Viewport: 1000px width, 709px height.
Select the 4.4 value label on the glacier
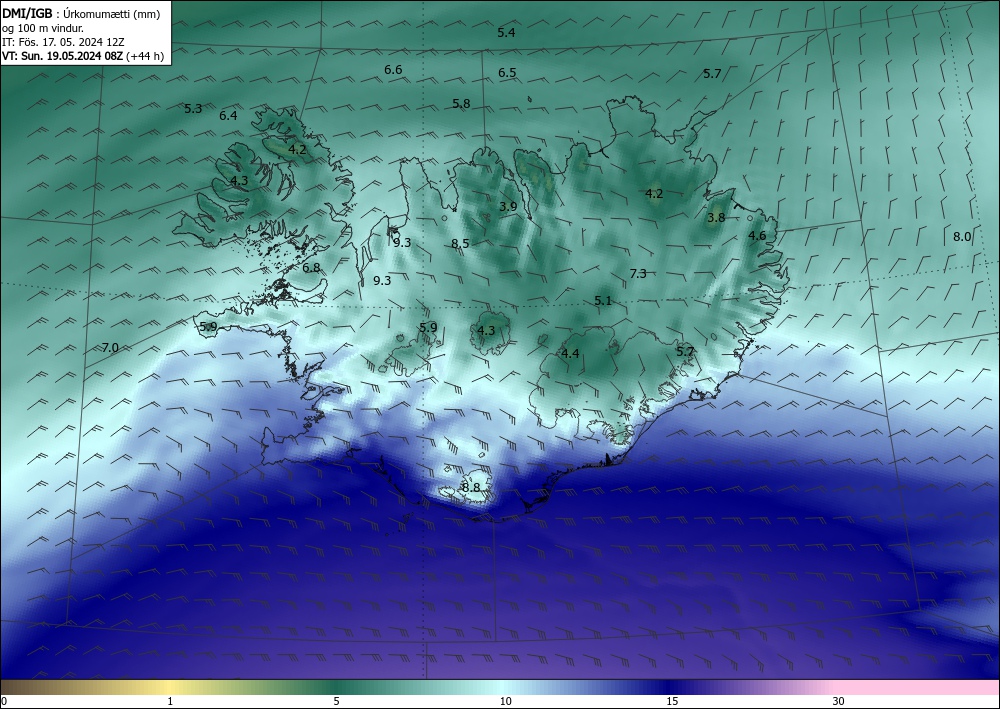pos(570,353)
